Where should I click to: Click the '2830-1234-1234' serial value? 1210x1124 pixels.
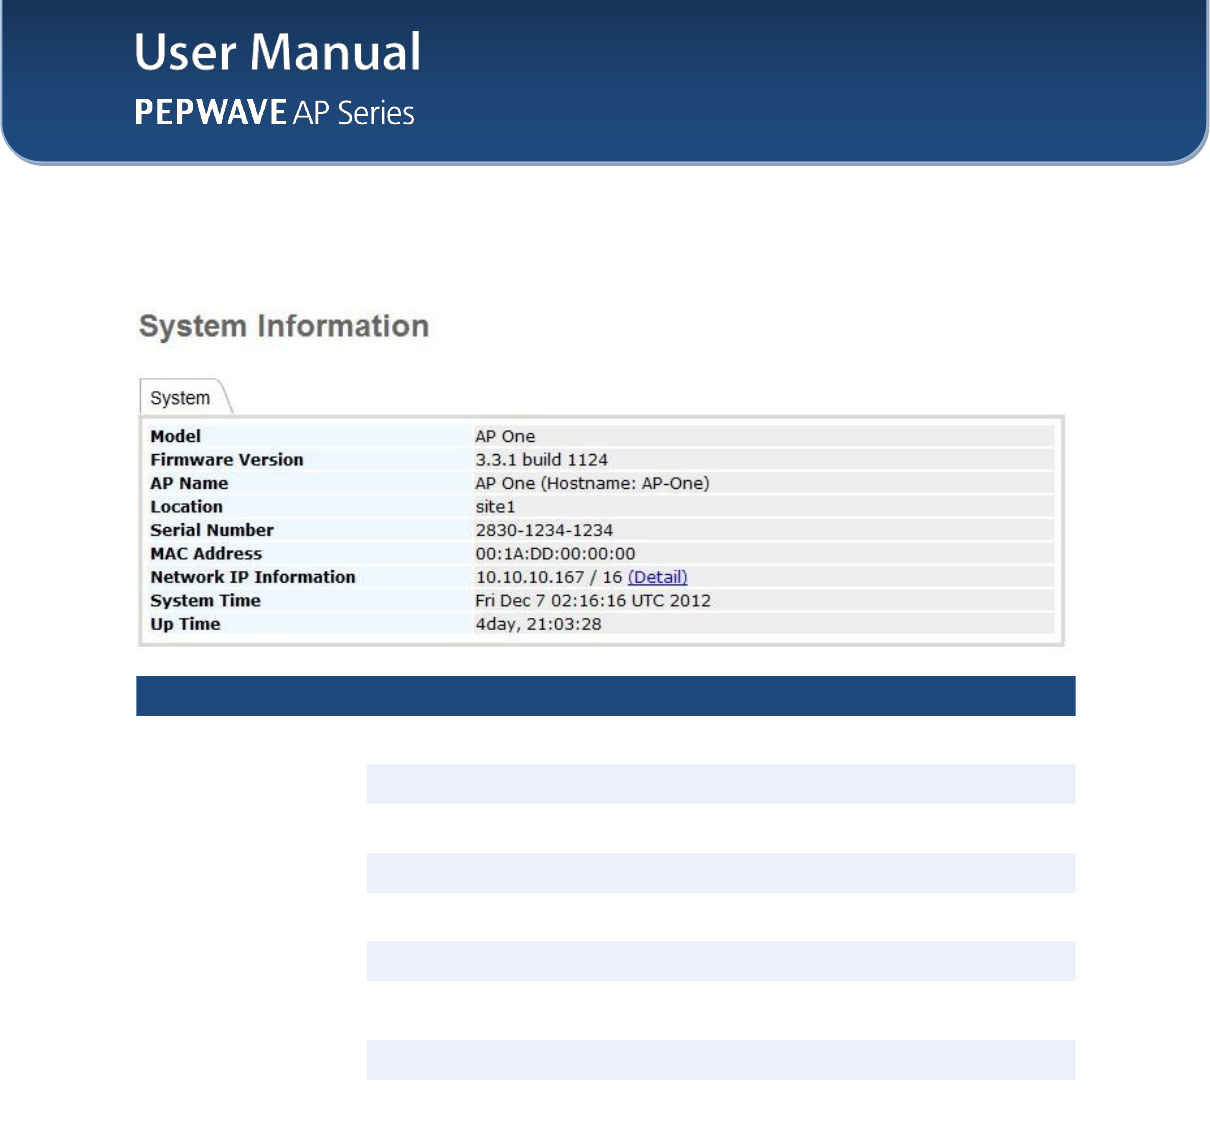click(x=544, y=530)
